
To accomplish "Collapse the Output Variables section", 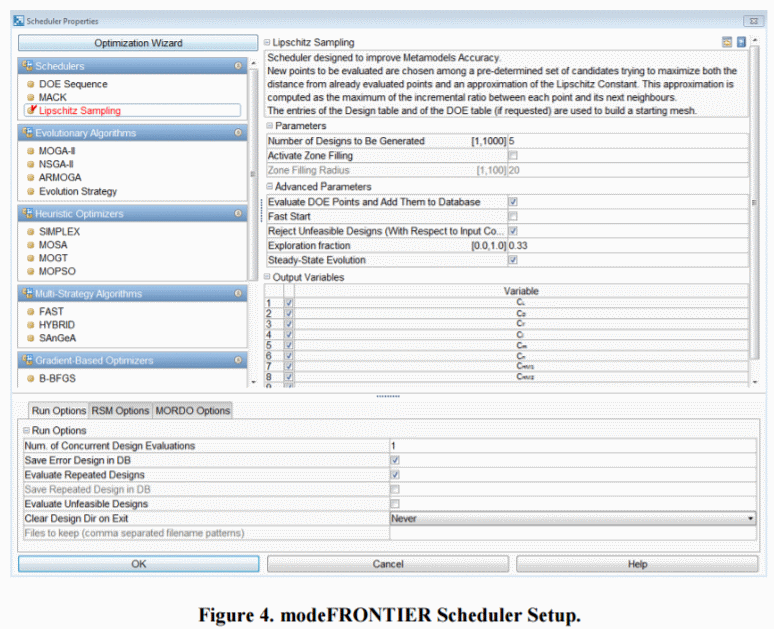I will (x=267, y=277).
